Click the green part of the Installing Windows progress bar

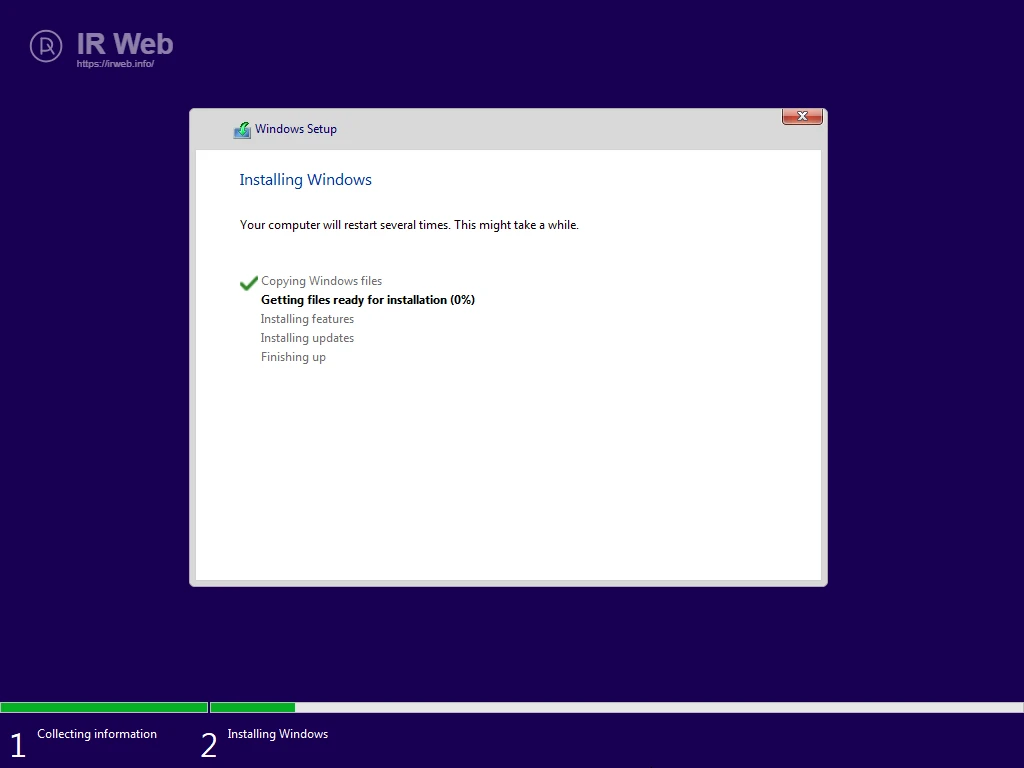[x=252, y=707]
